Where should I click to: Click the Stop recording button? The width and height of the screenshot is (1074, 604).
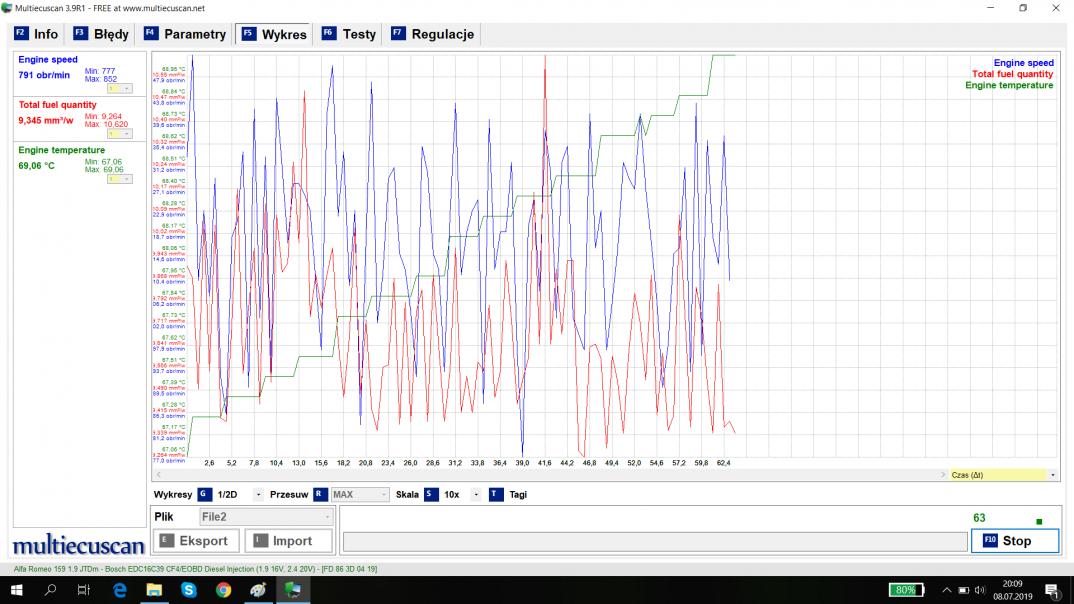[1014, 541]
